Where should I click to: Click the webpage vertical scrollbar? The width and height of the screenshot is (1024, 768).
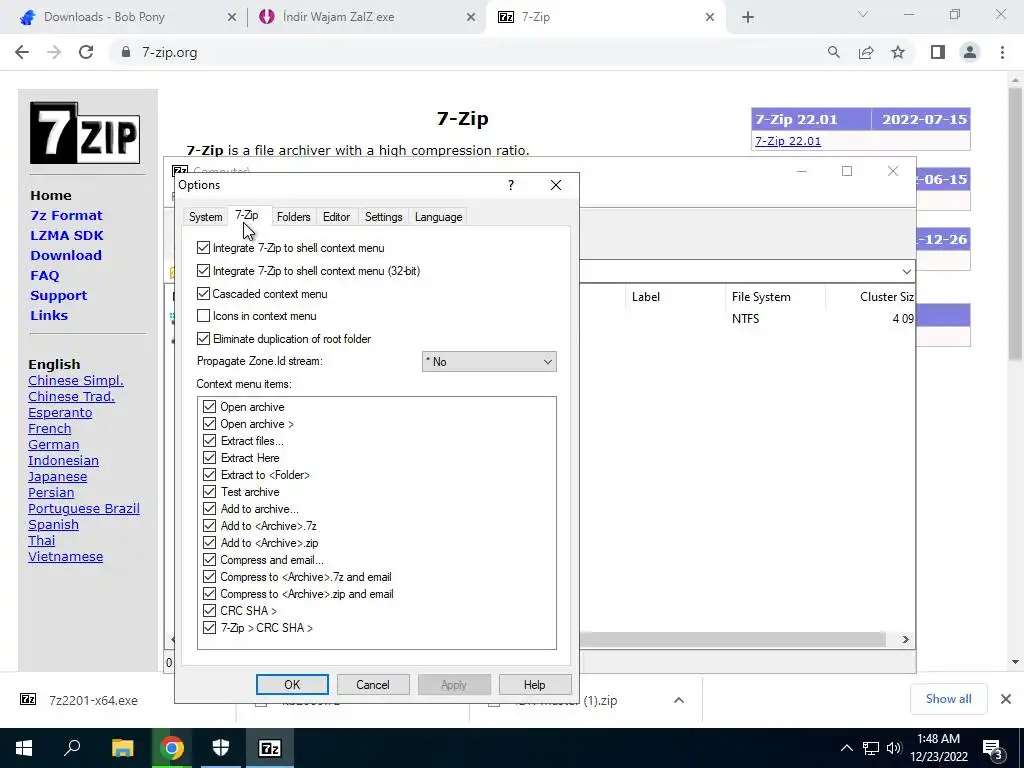(x=1015, y=223)
